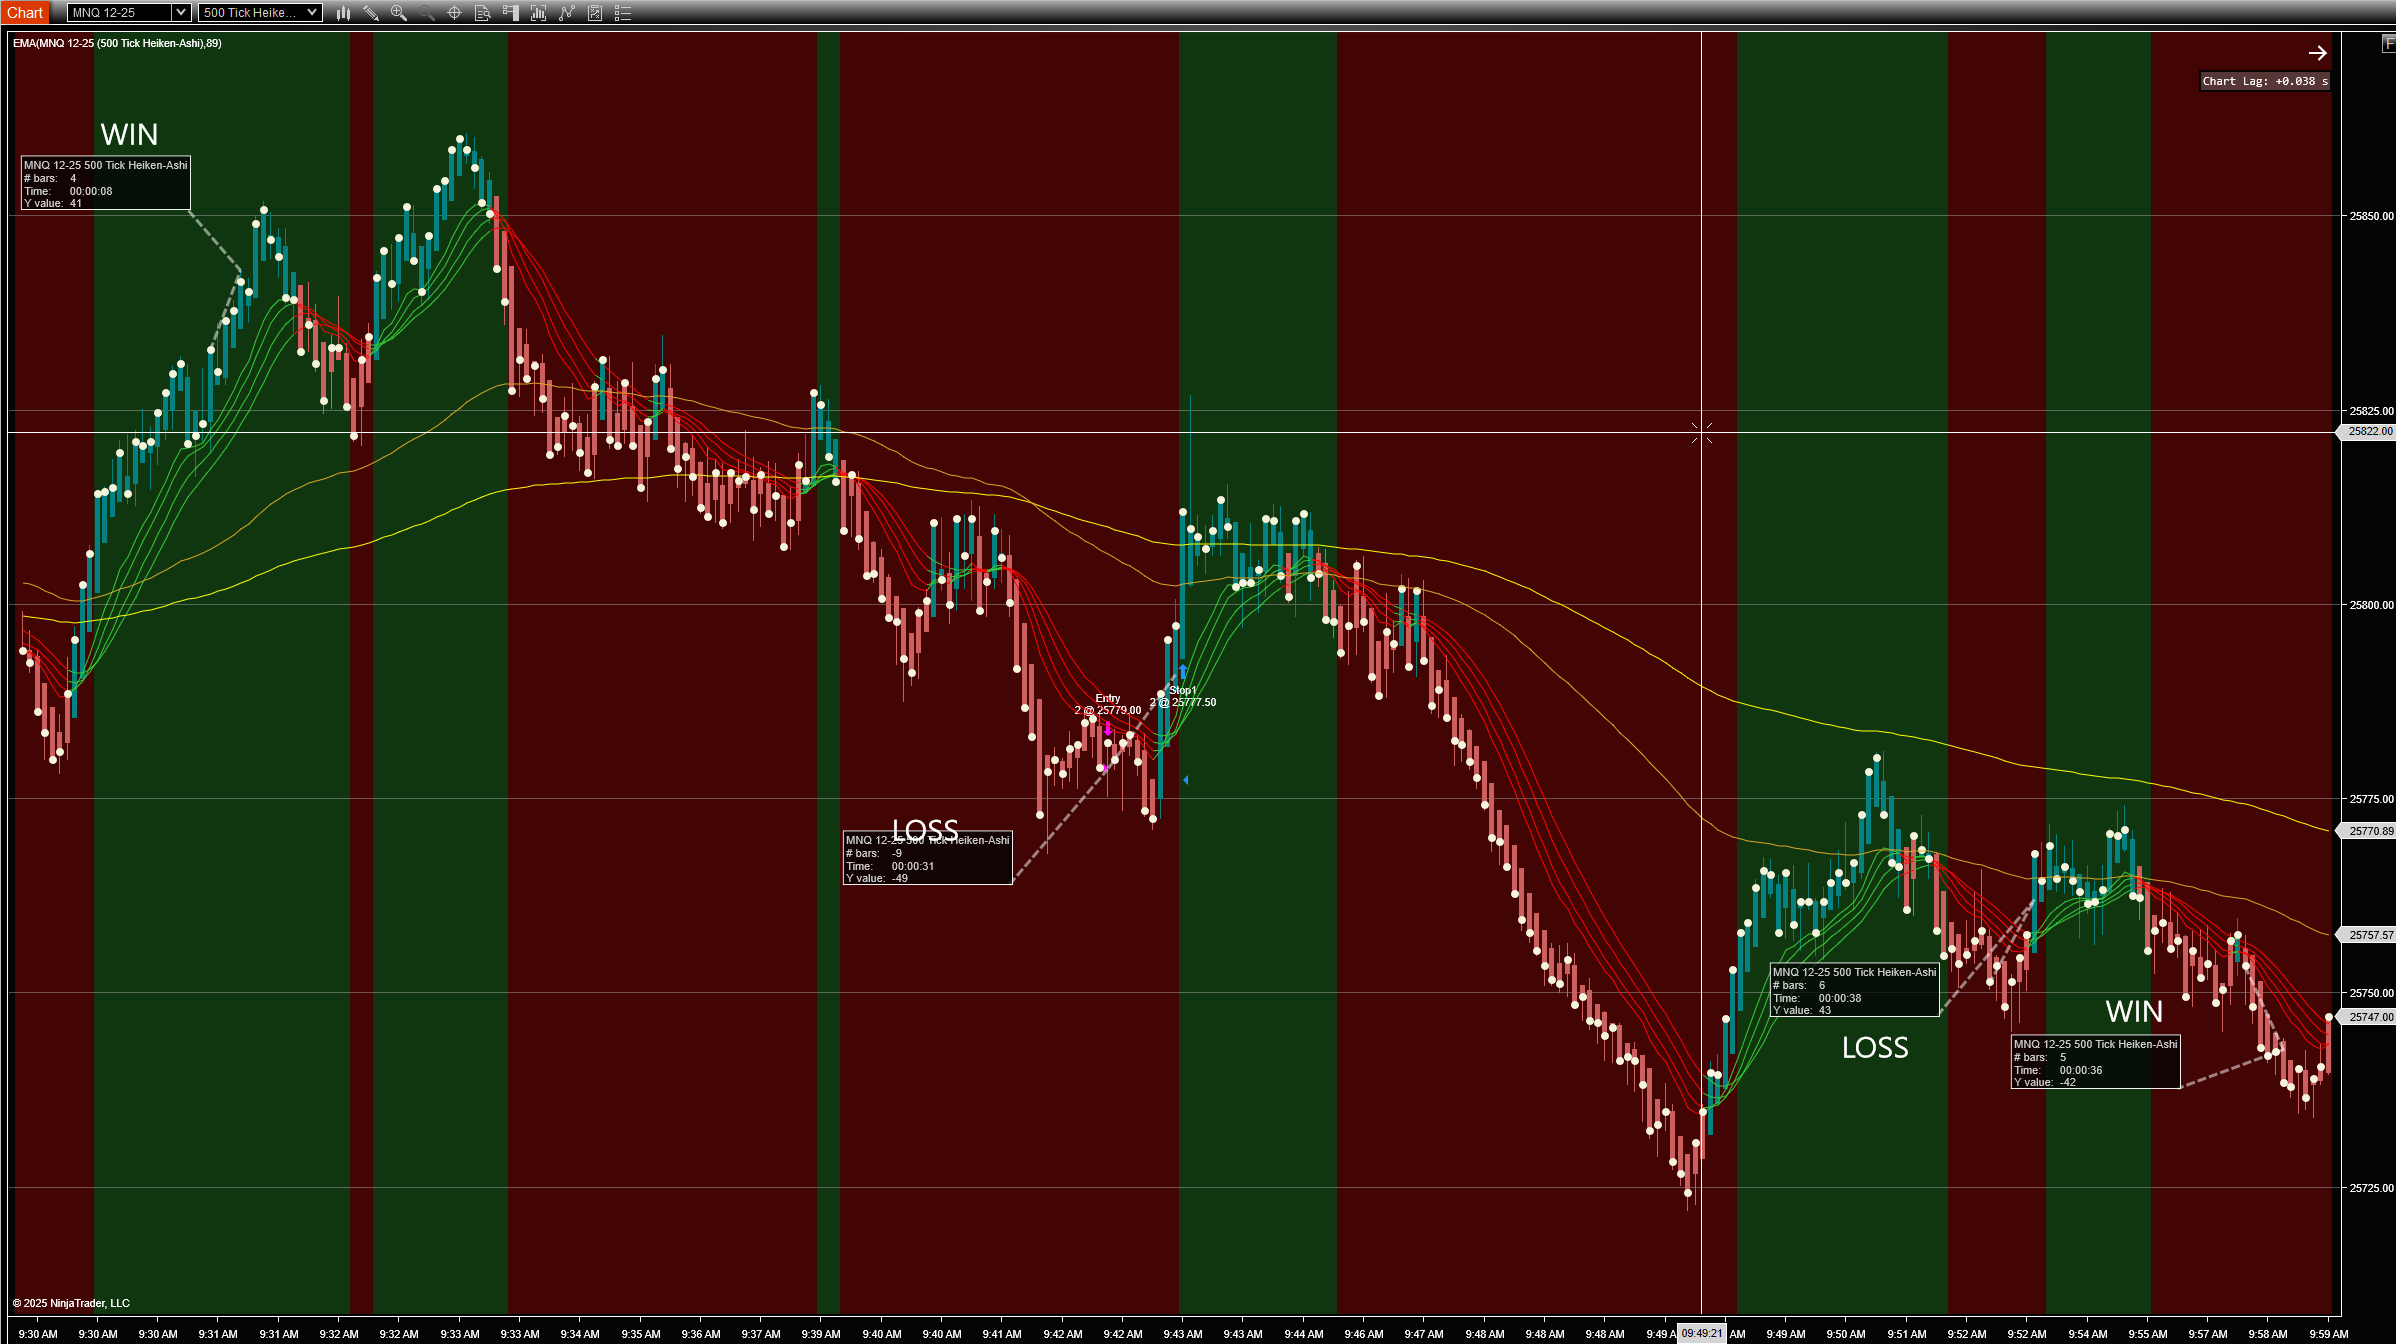Open the Indicators icon

pos(567,13)
